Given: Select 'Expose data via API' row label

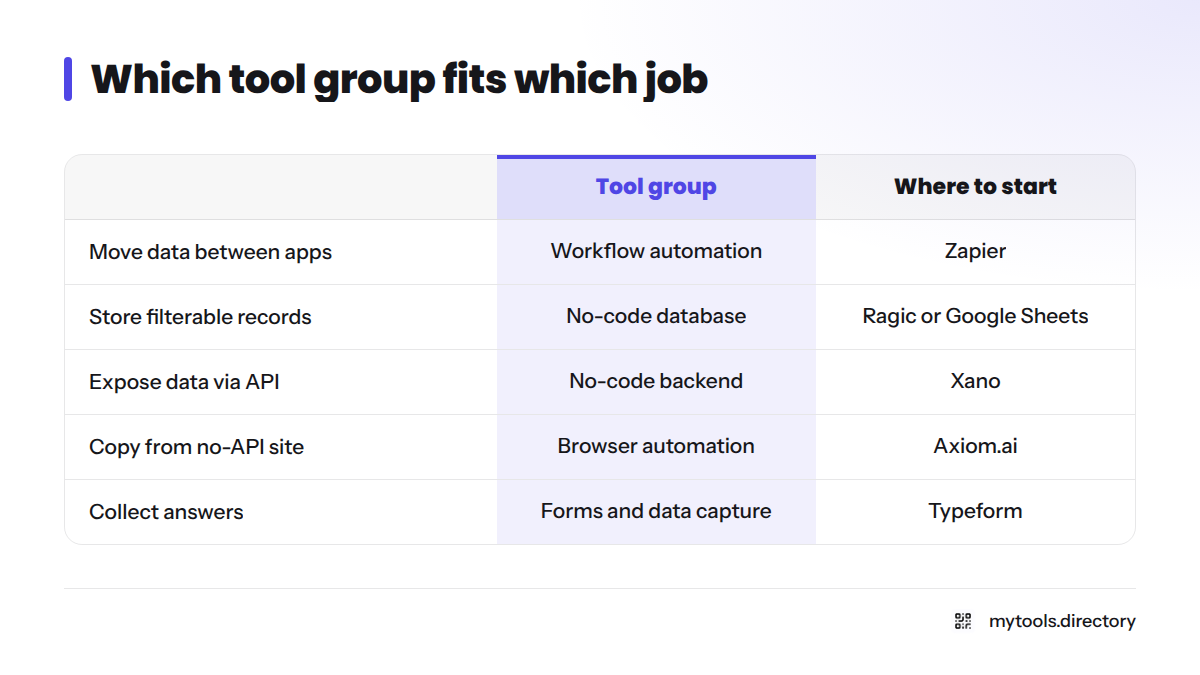Looking at the screenshot, I should (x=184, y=382).
